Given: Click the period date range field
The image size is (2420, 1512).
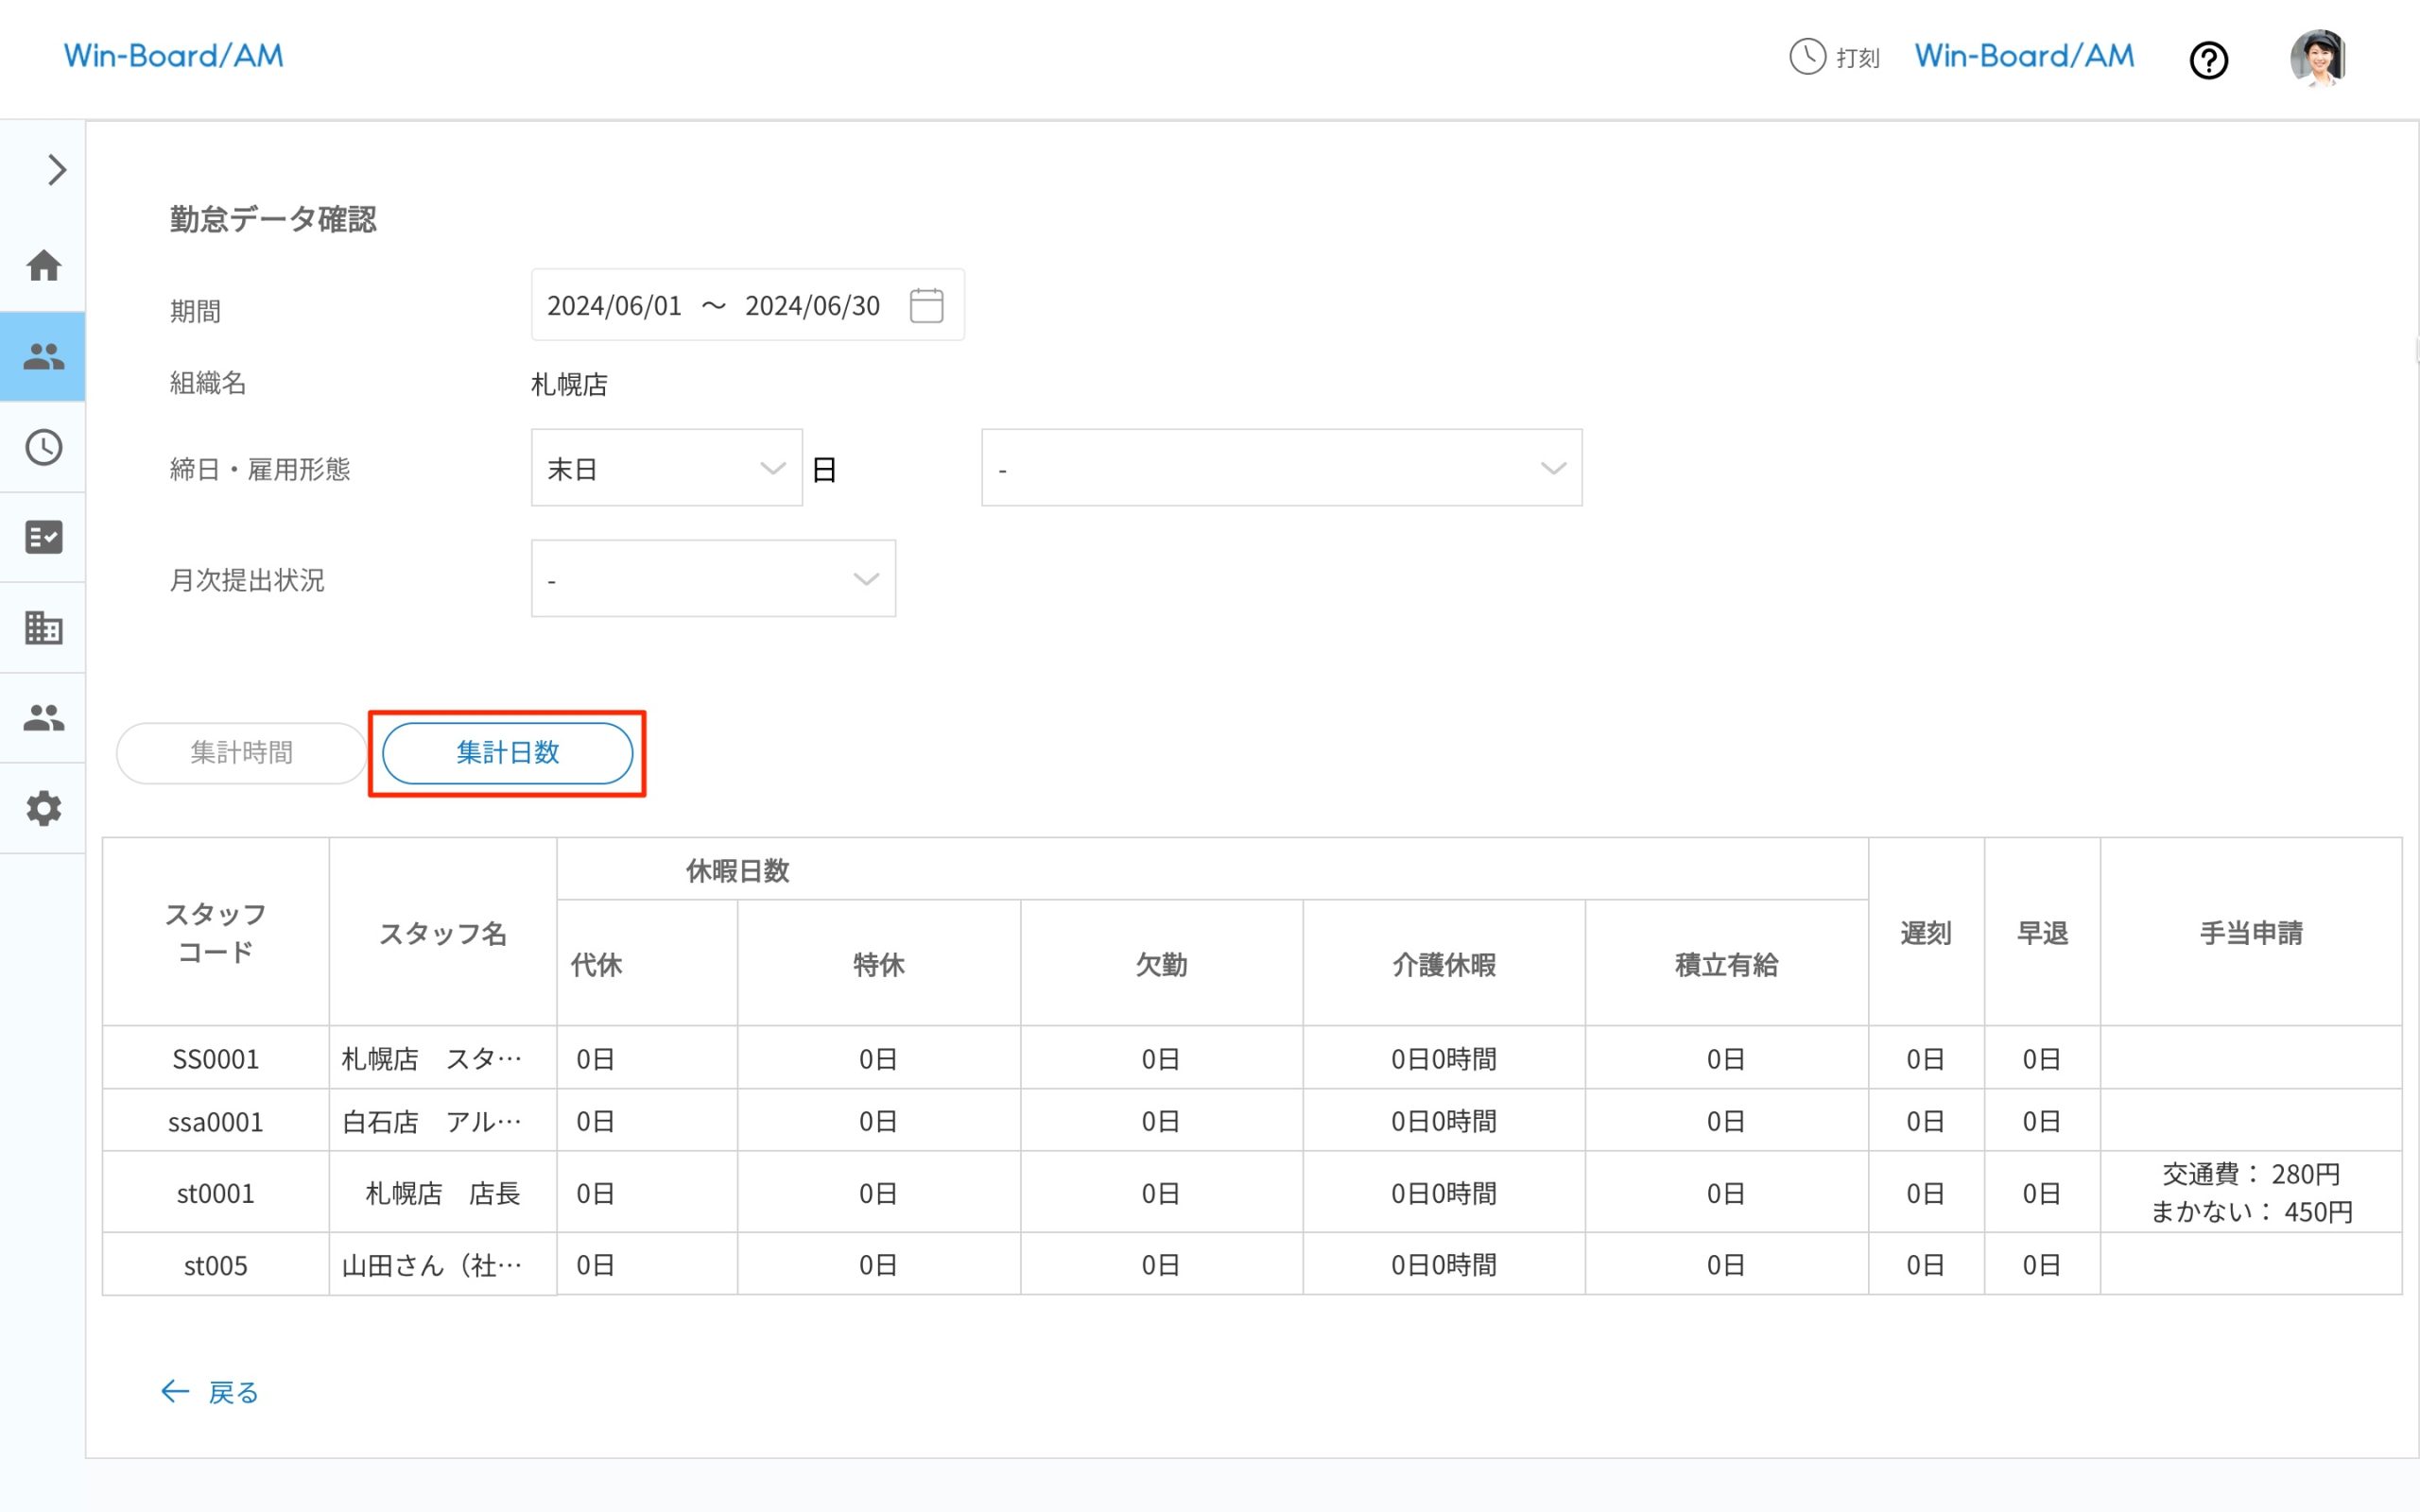Looking at the screenshot, I should (x=714, y=305).
